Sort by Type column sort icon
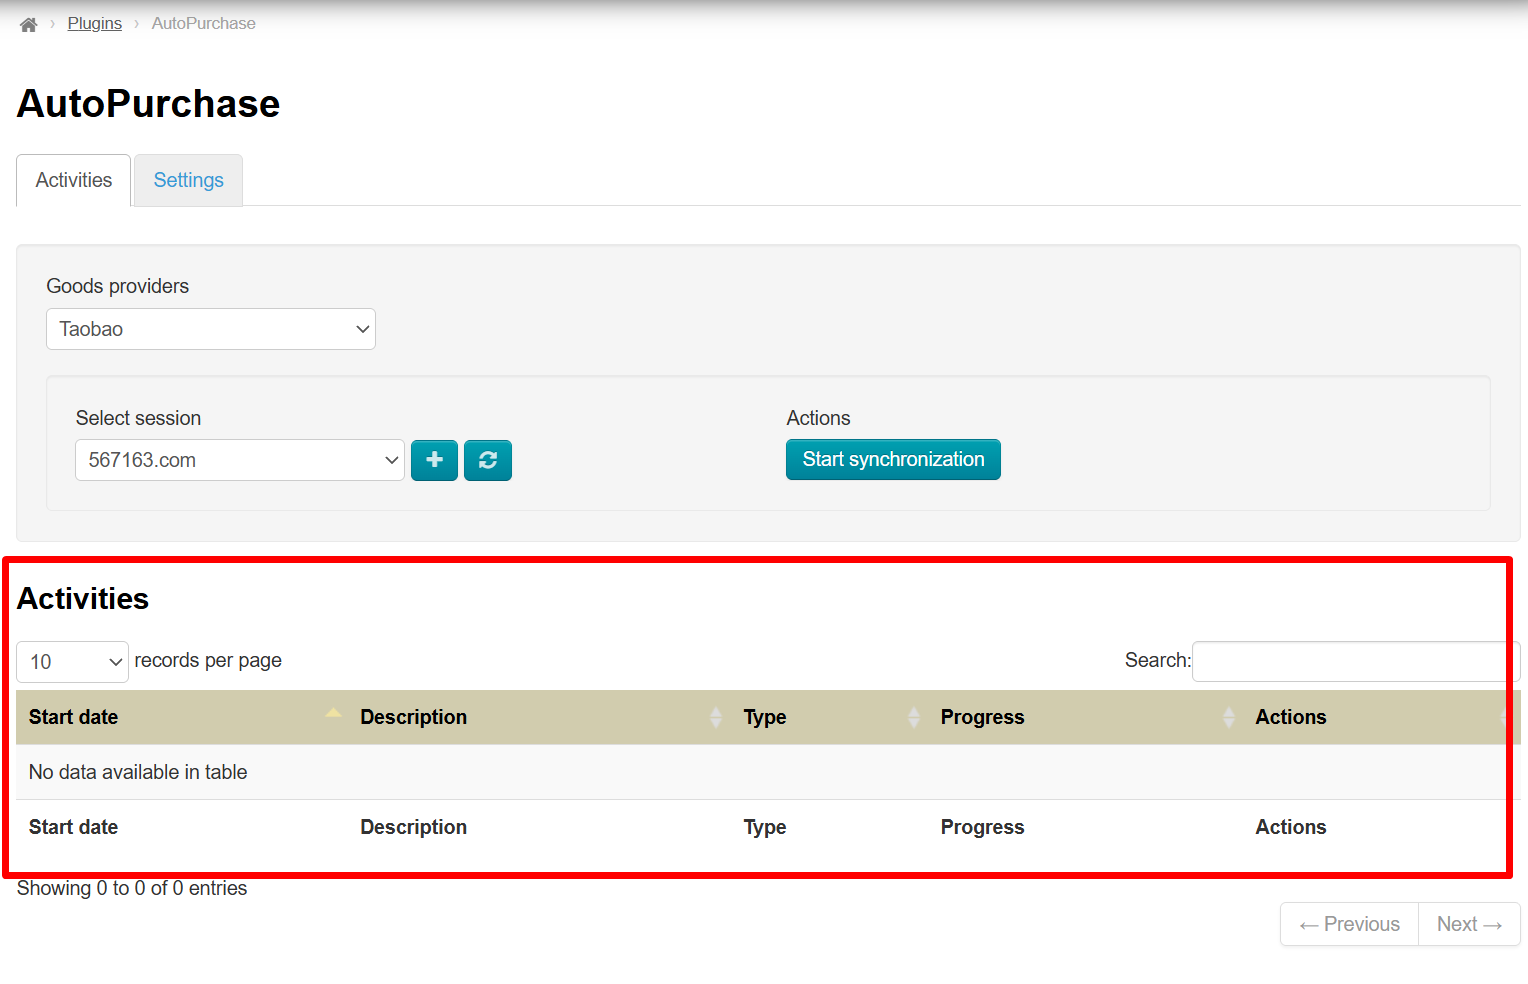Screen dimensions: 1528x984 [913, 717]
